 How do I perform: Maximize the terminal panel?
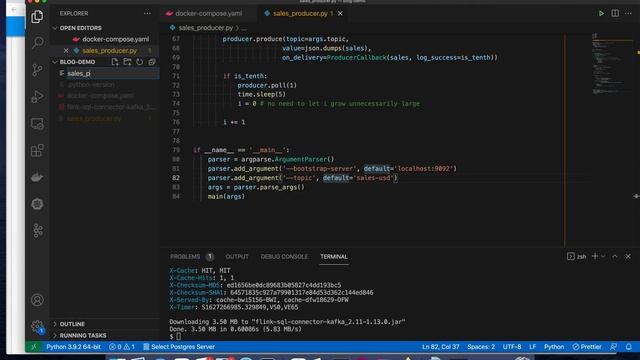(615, 256)
